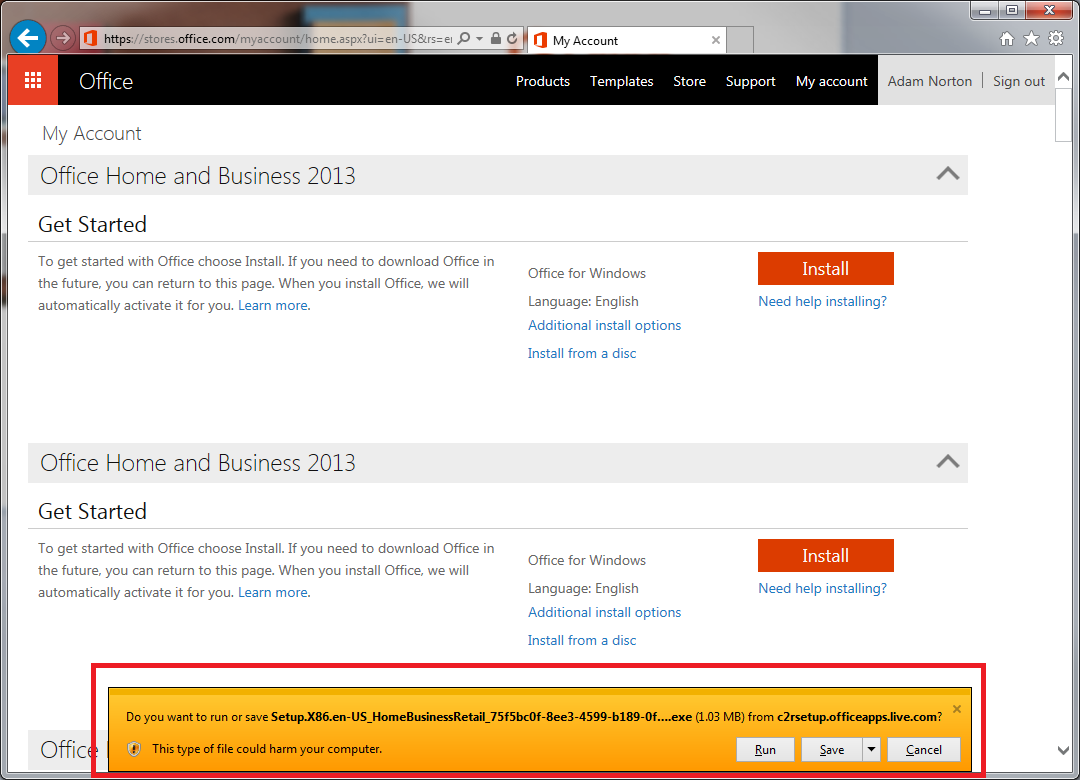Click the My Account page heading
The width and height of the screenshot is (1080, 780).
pyautogui.click(x=92, y=134)
